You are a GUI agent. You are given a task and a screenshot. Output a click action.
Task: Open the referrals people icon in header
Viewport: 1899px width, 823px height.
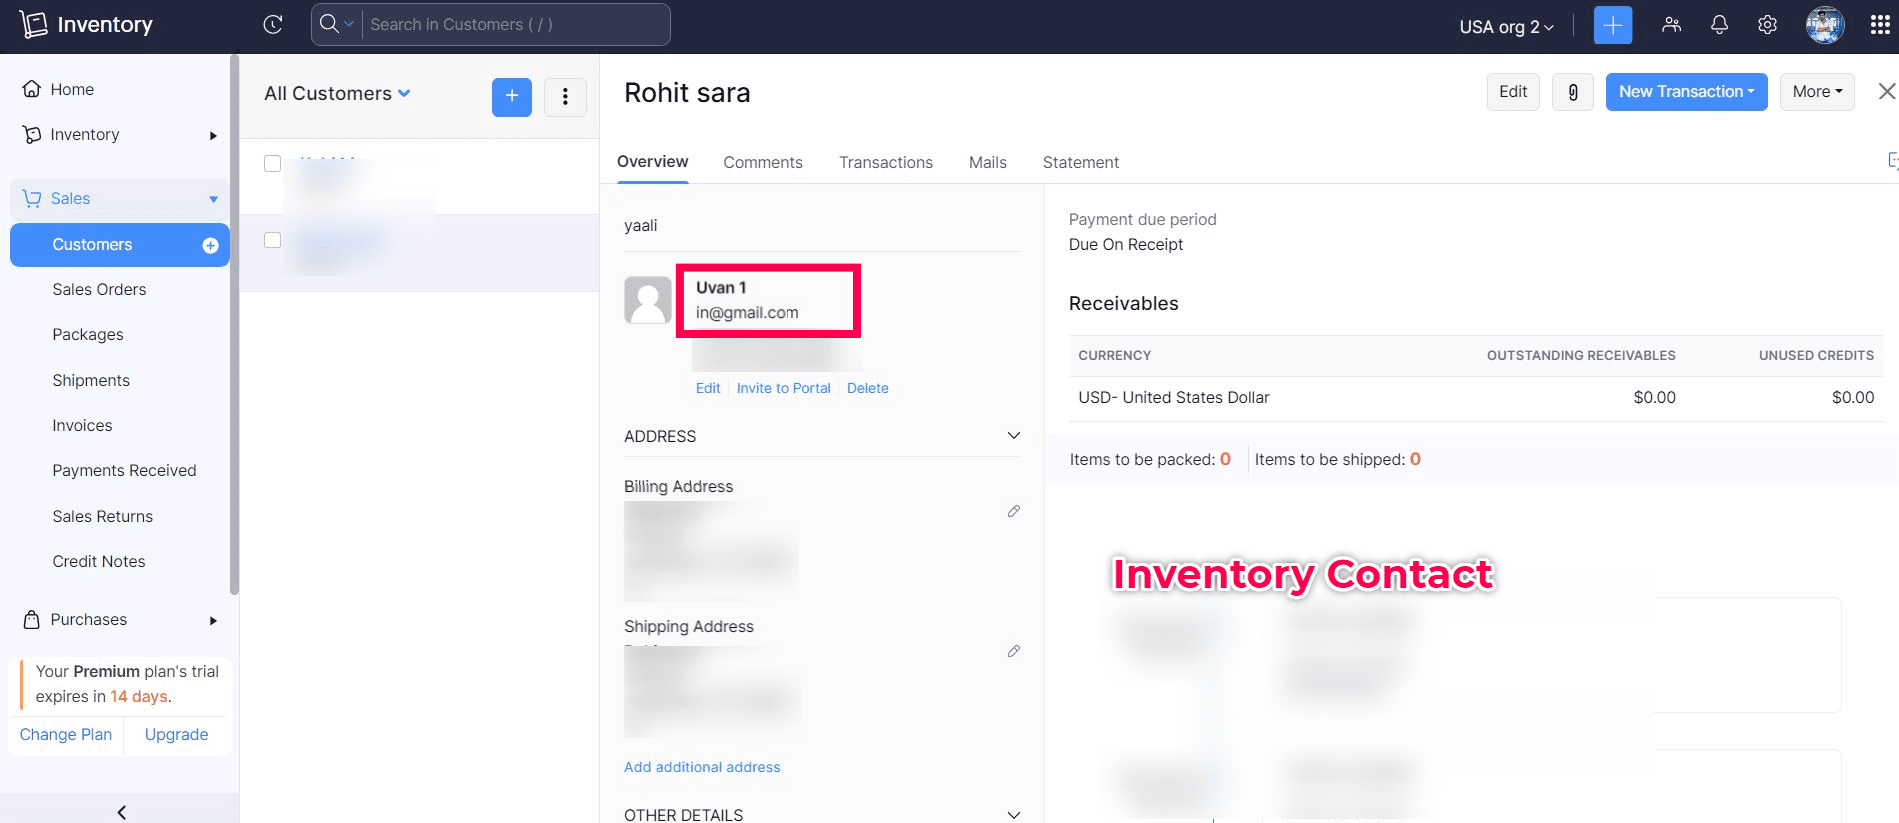tap(1671, 25)
